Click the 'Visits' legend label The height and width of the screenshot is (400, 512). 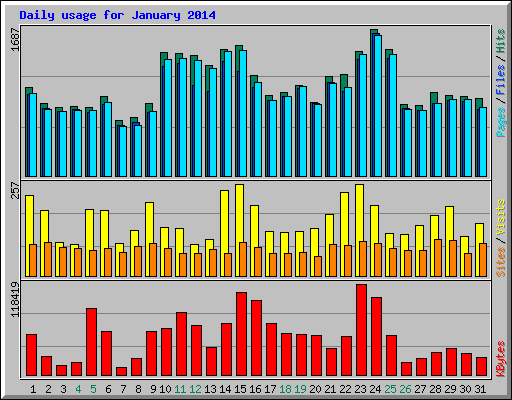coord(501,217)
